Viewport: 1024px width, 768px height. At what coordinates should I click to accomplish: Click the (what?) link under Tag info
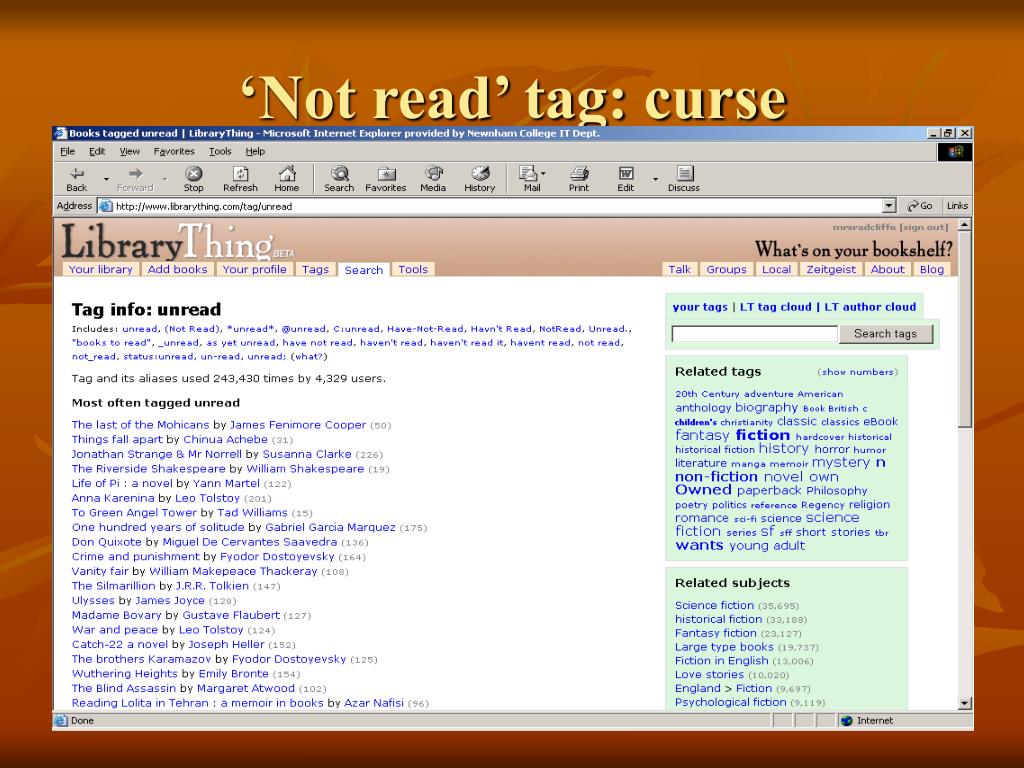pyautogui.click(x=309, y=357)
